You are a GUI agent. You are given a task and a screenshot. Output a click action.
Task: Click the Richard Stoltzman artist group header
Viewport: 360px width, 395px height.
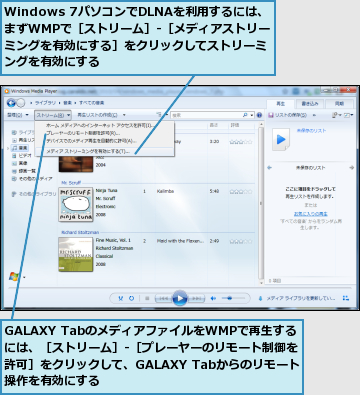click(80, 232)
